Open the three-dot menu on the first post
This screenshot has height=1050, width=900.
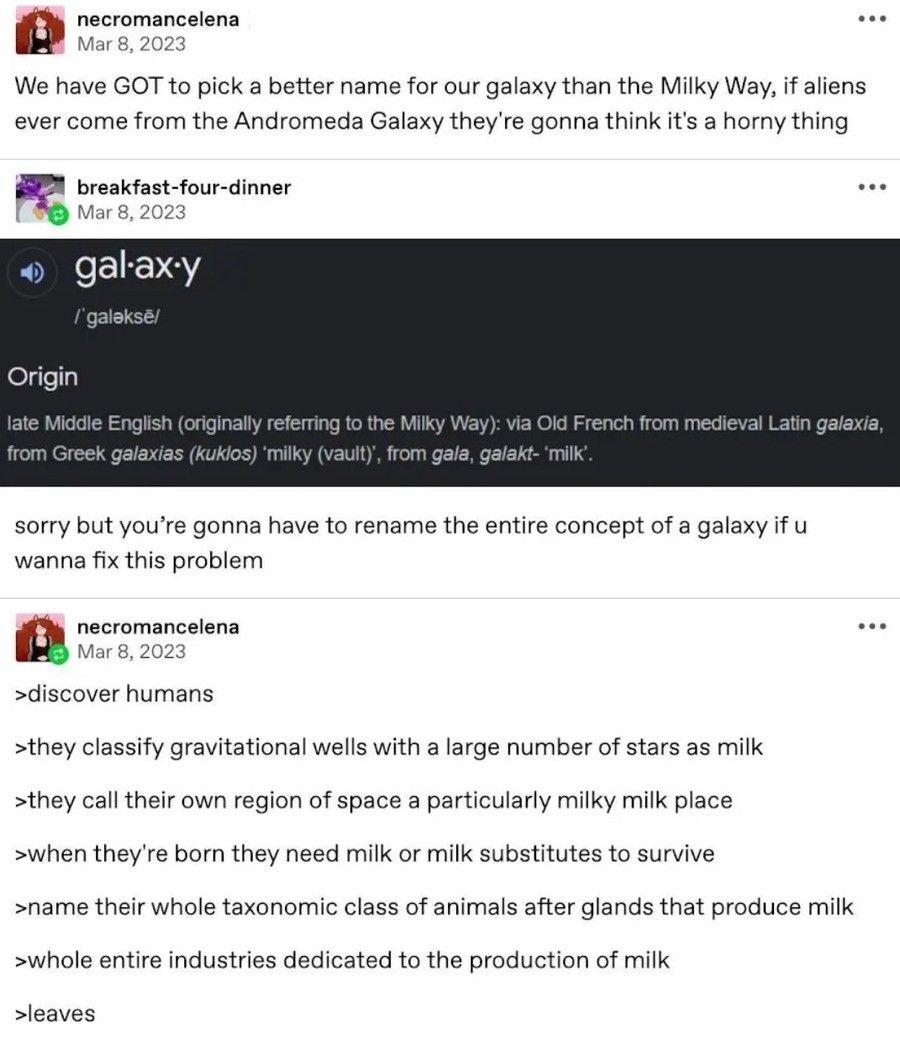pos(872,19)
